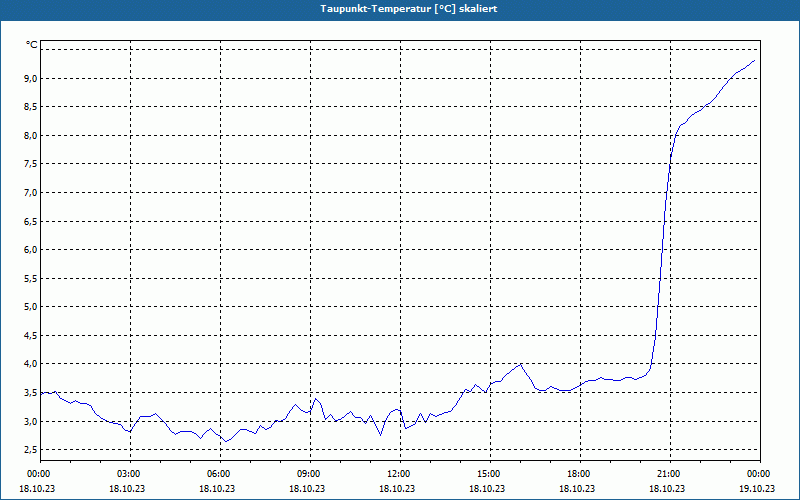This screenshot has height=500, width=800.
Task: Click the 7,5 y-axis value
Action: 31,164
